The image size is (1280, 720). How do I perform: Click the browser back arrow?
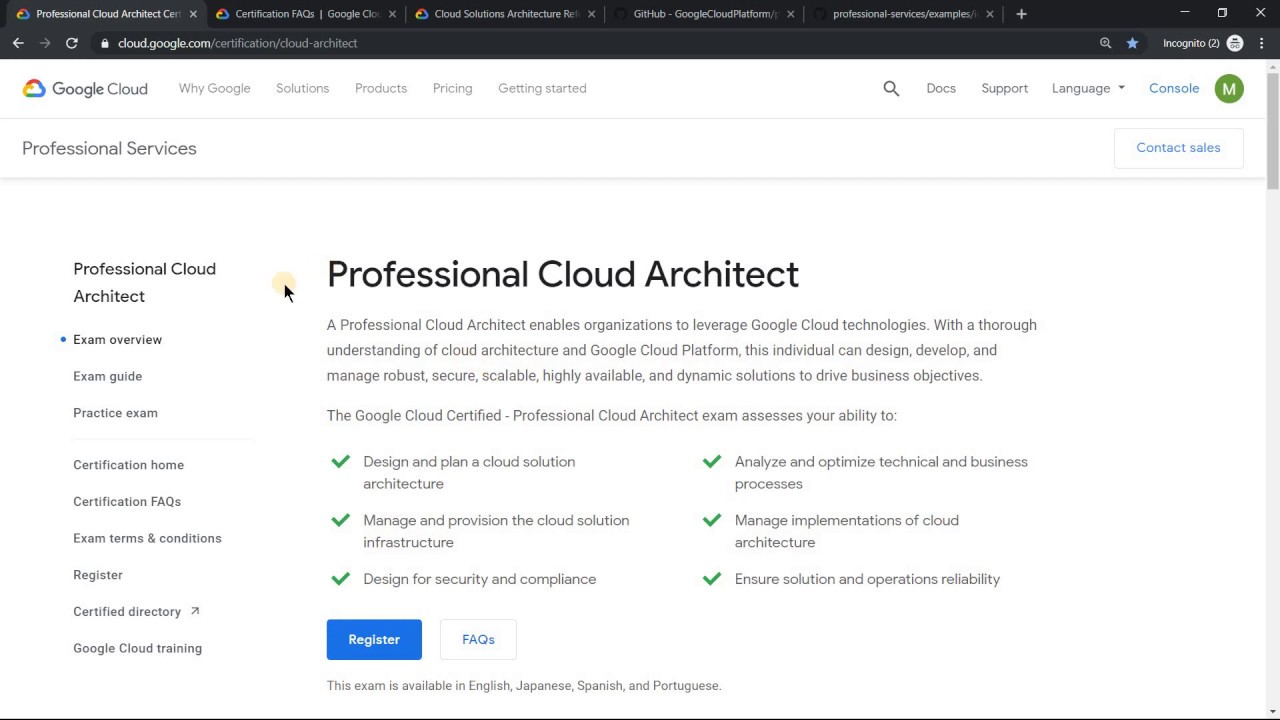18,43
